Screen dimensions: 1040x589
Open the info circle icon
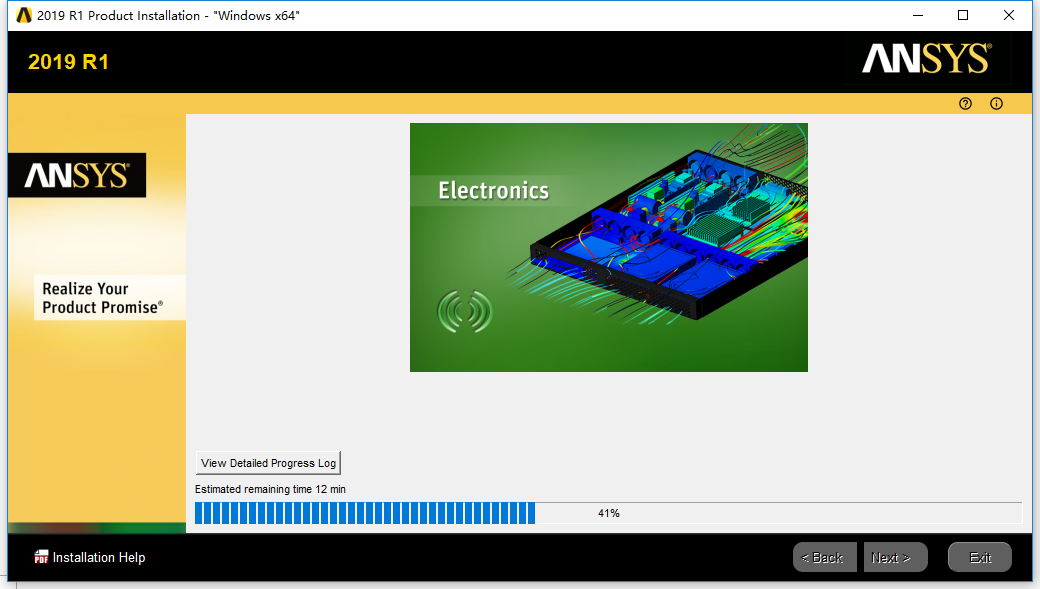point(996,103)
